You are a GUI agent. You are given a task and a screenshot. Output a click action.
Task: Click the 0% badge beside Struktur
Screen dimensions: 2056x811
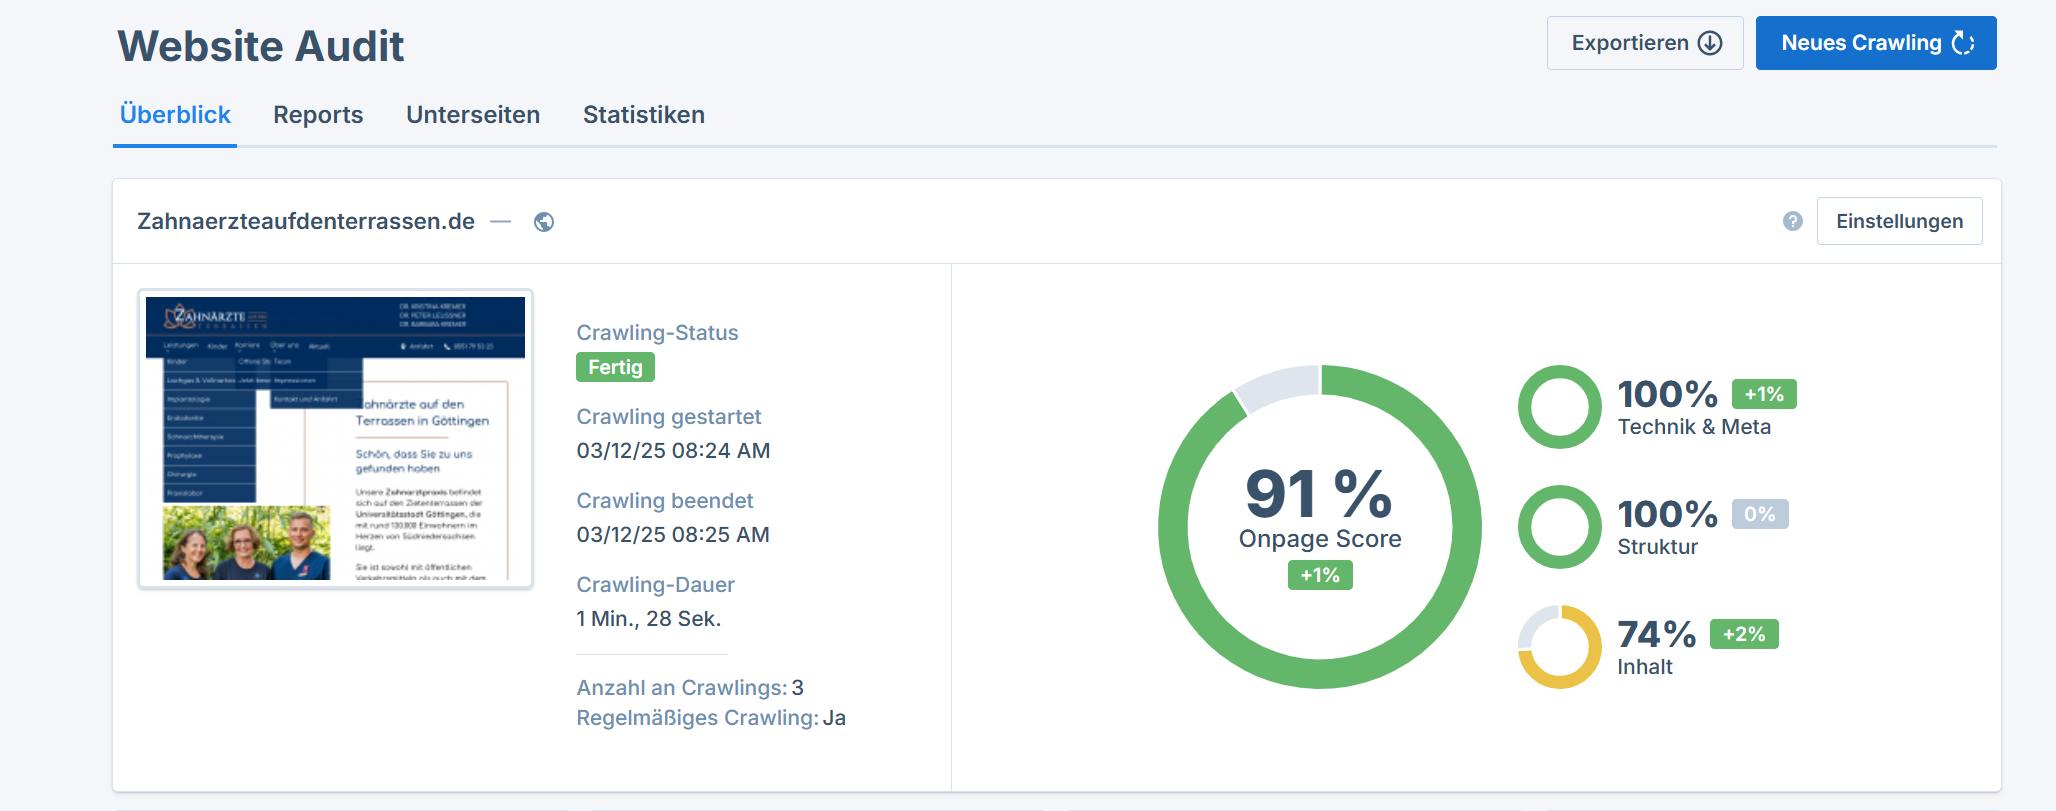point(1759,514)
